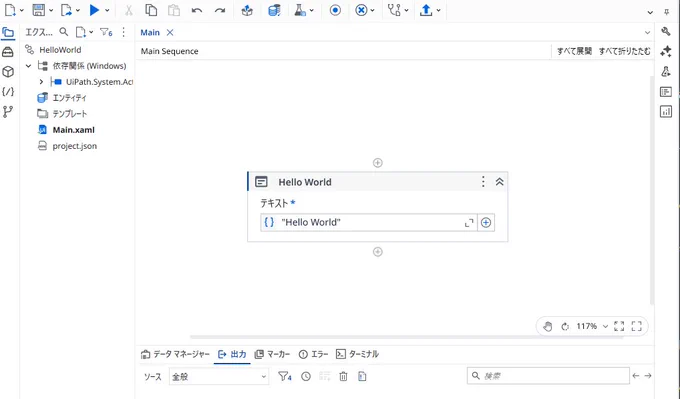Screen dimensions: 680x399
Task: Open the ターミナル terminal tab
Action: pyautogui.click(x=357, y=354)
